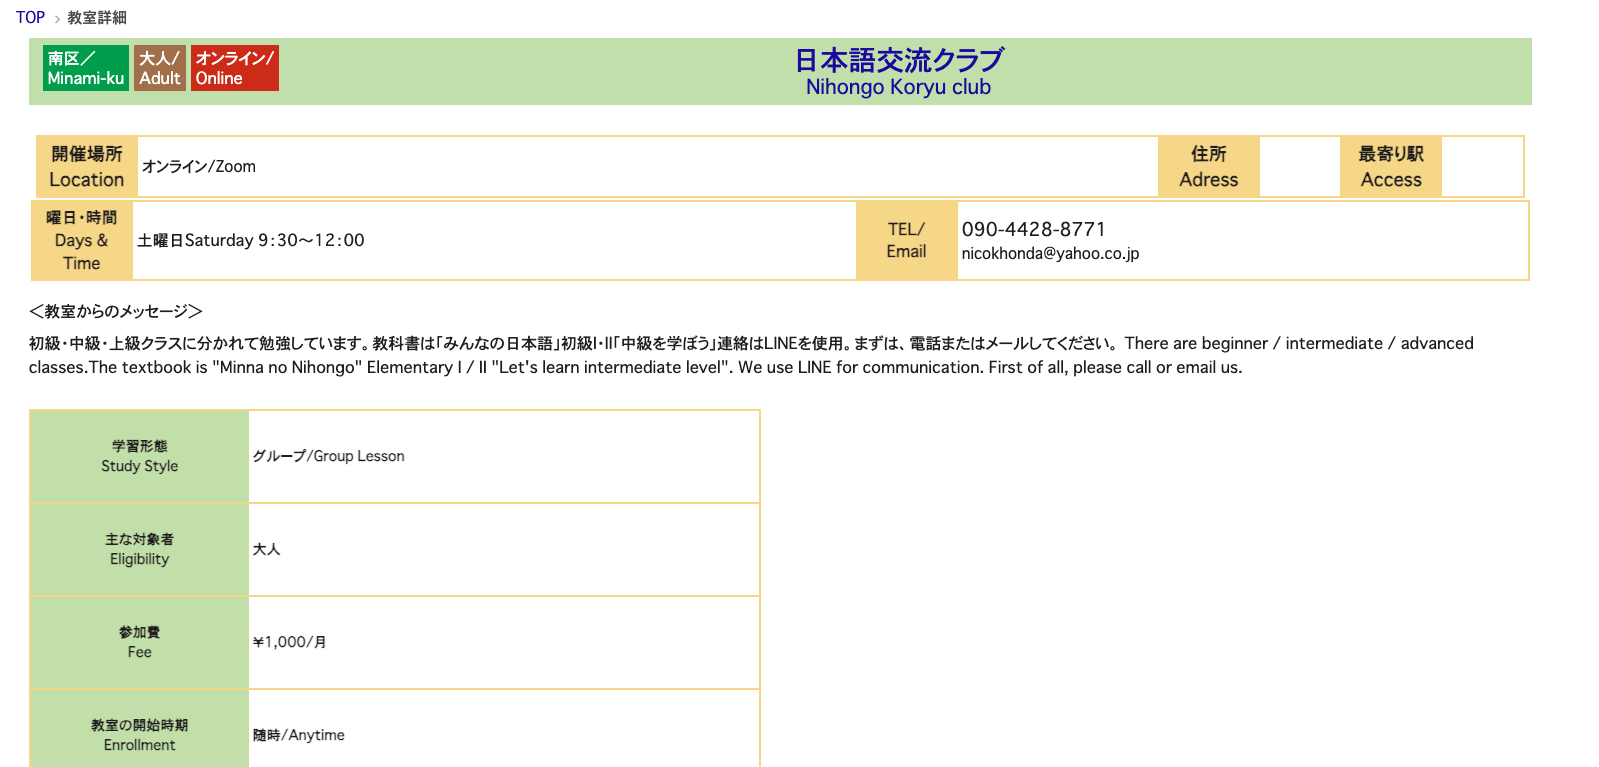The height and width of the screenshot is (767, 1599).
Task: Click the Fee label cell
Action: click(140, 643)
